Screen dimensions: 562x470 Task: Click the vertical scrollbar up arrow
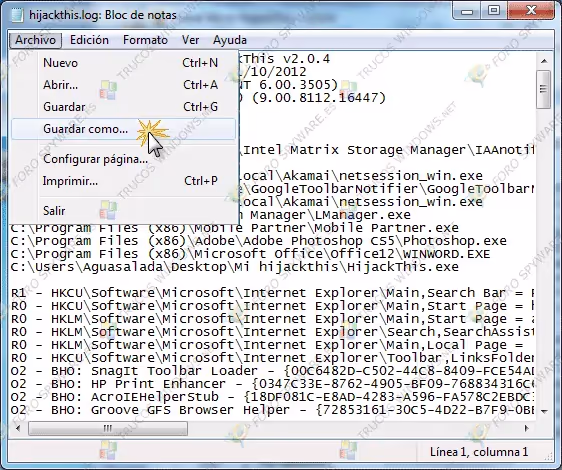544,61
